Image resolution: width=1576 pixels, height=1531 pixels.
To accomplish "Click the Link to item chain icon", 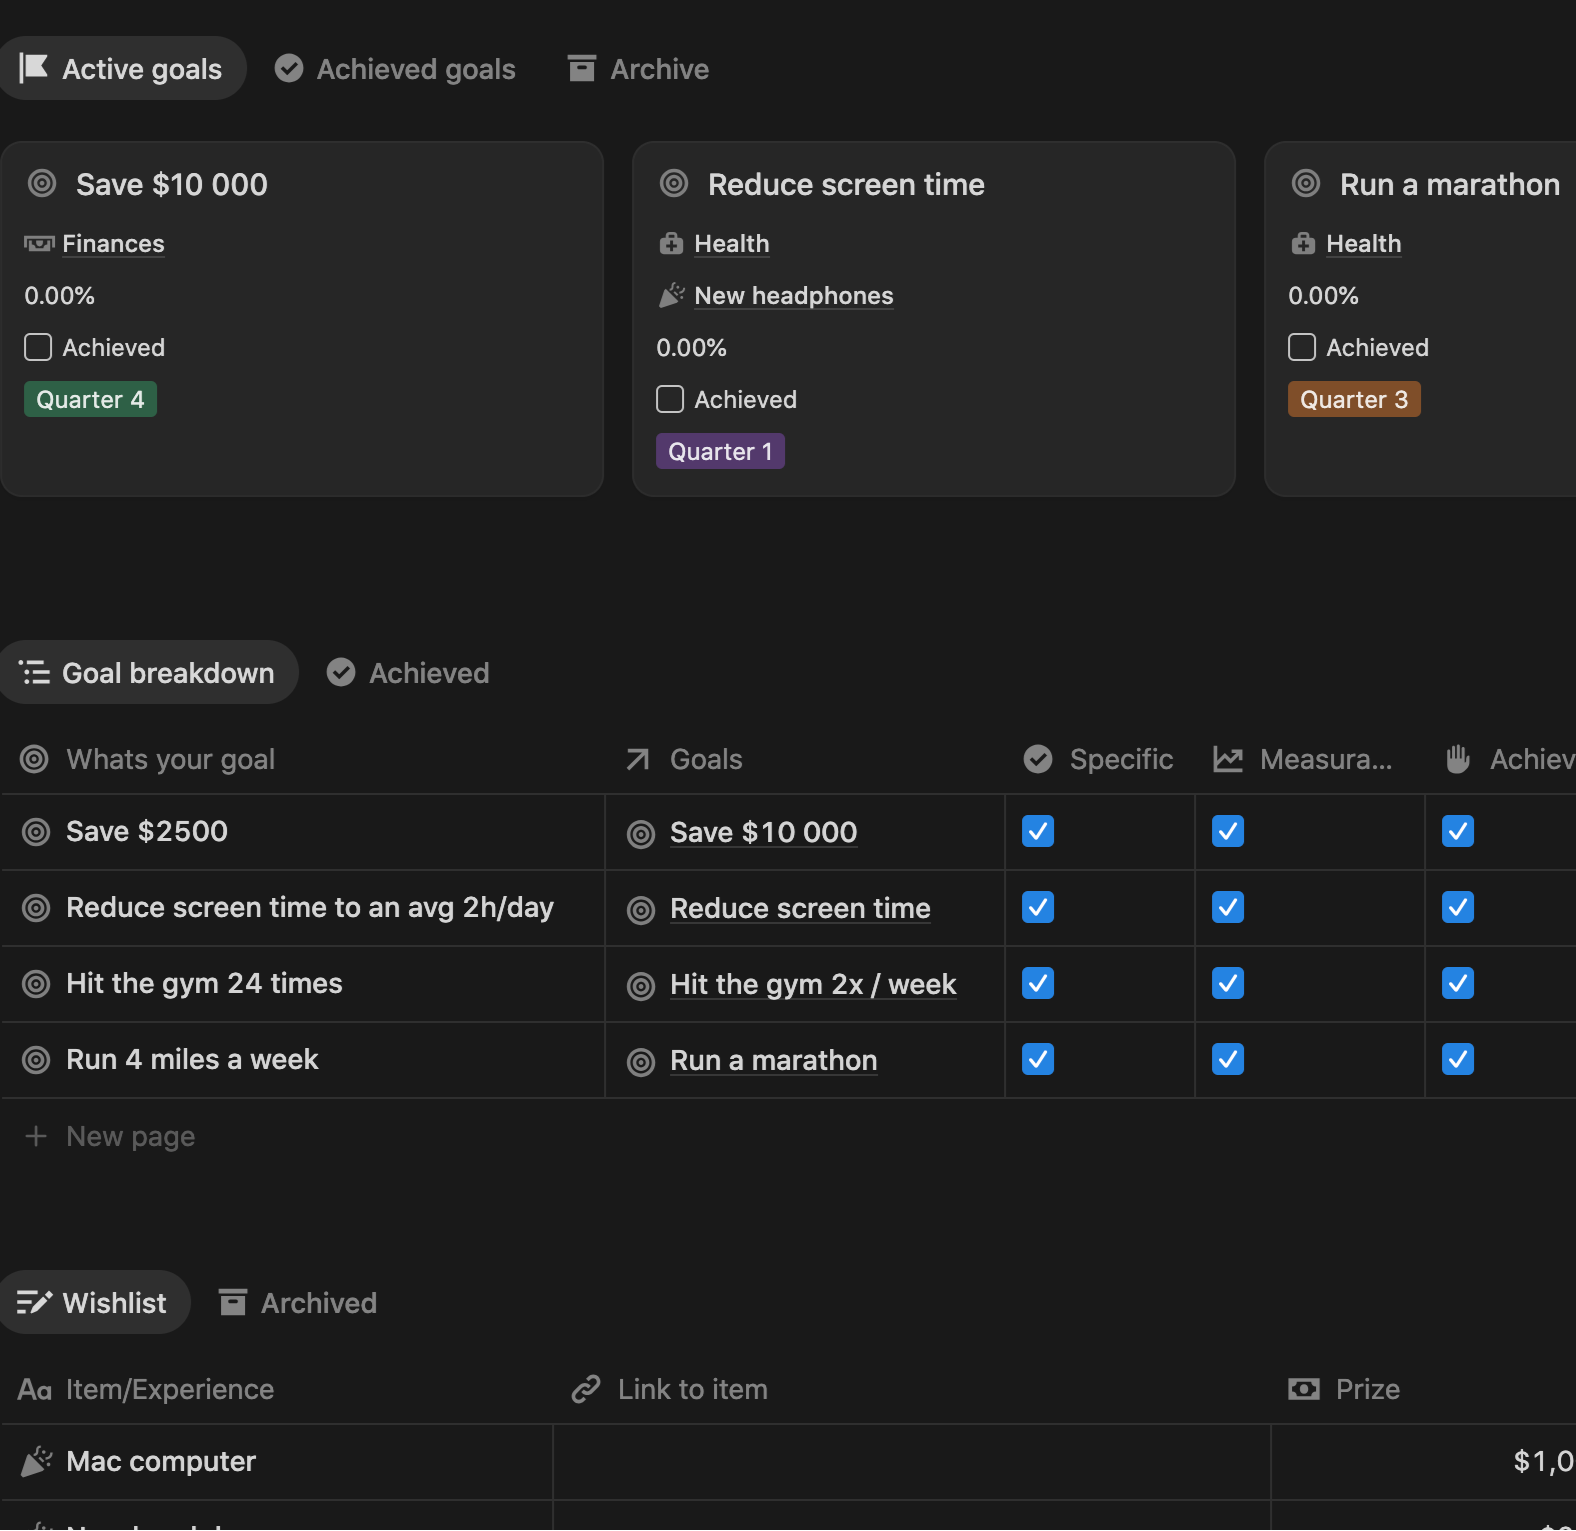I will (x=586, y=1389).
